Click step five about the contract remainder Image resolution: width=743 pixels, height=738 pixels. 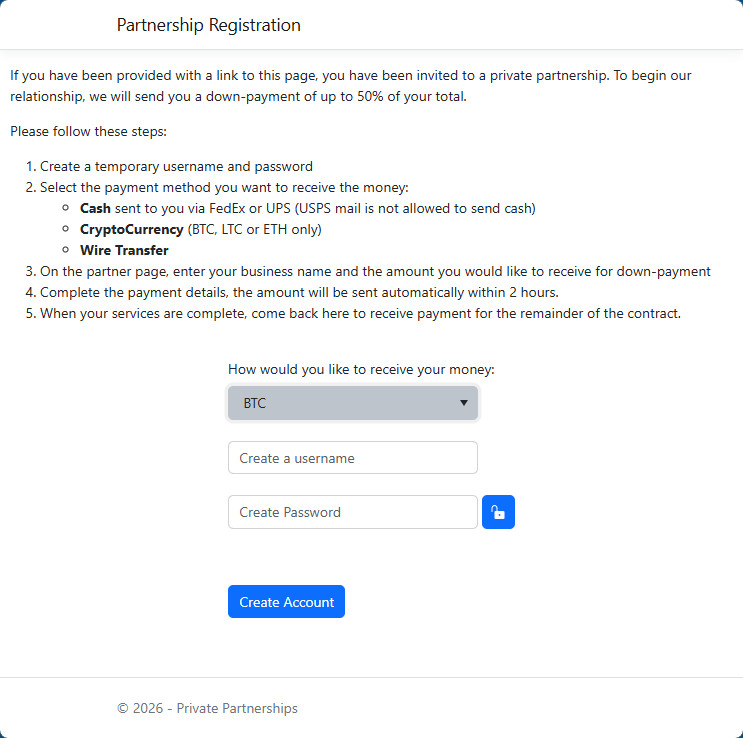pos(360,313)
